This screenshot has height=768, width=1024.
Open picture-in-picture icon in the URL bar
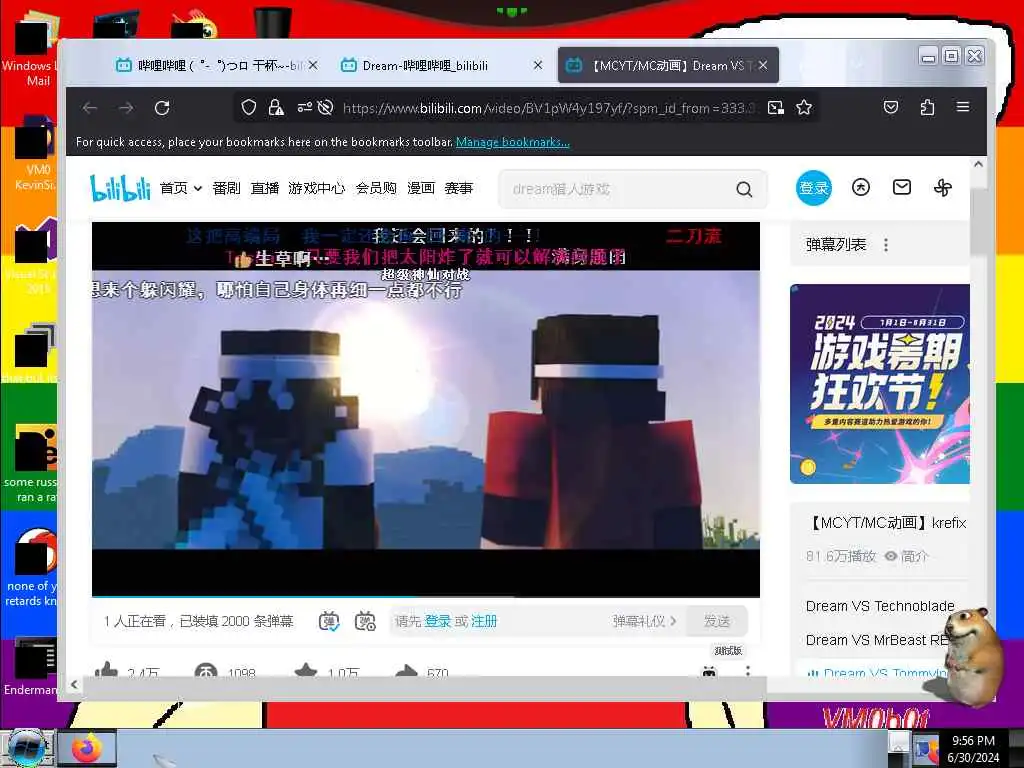tap(775, 108)
